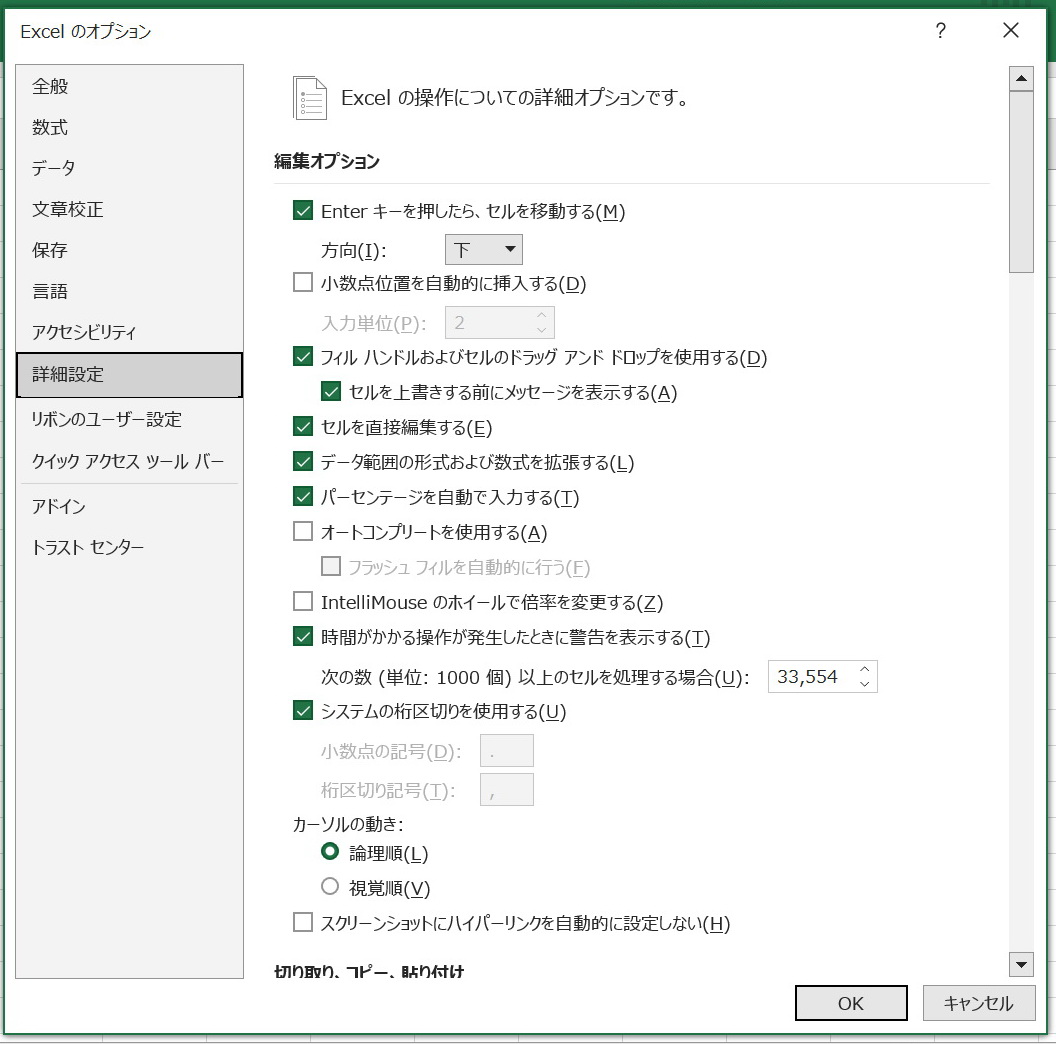Increase the cell count spinner value

pos(865,669)
